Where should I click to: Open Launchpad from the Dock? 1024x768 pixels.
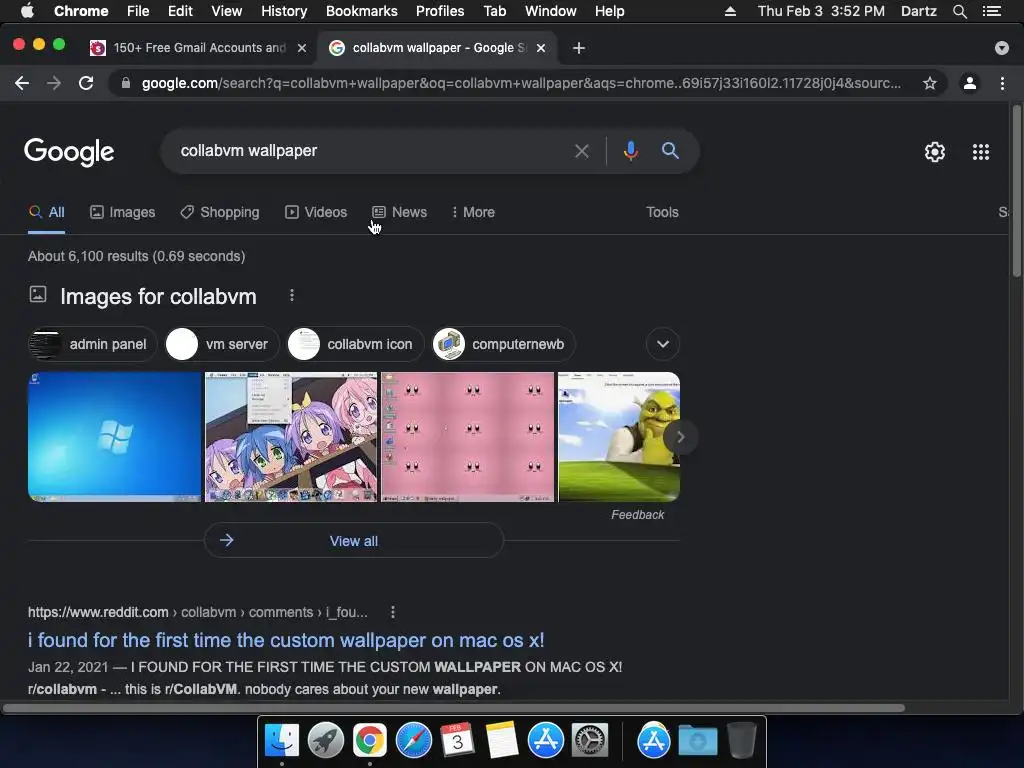(x=326, y=741)
